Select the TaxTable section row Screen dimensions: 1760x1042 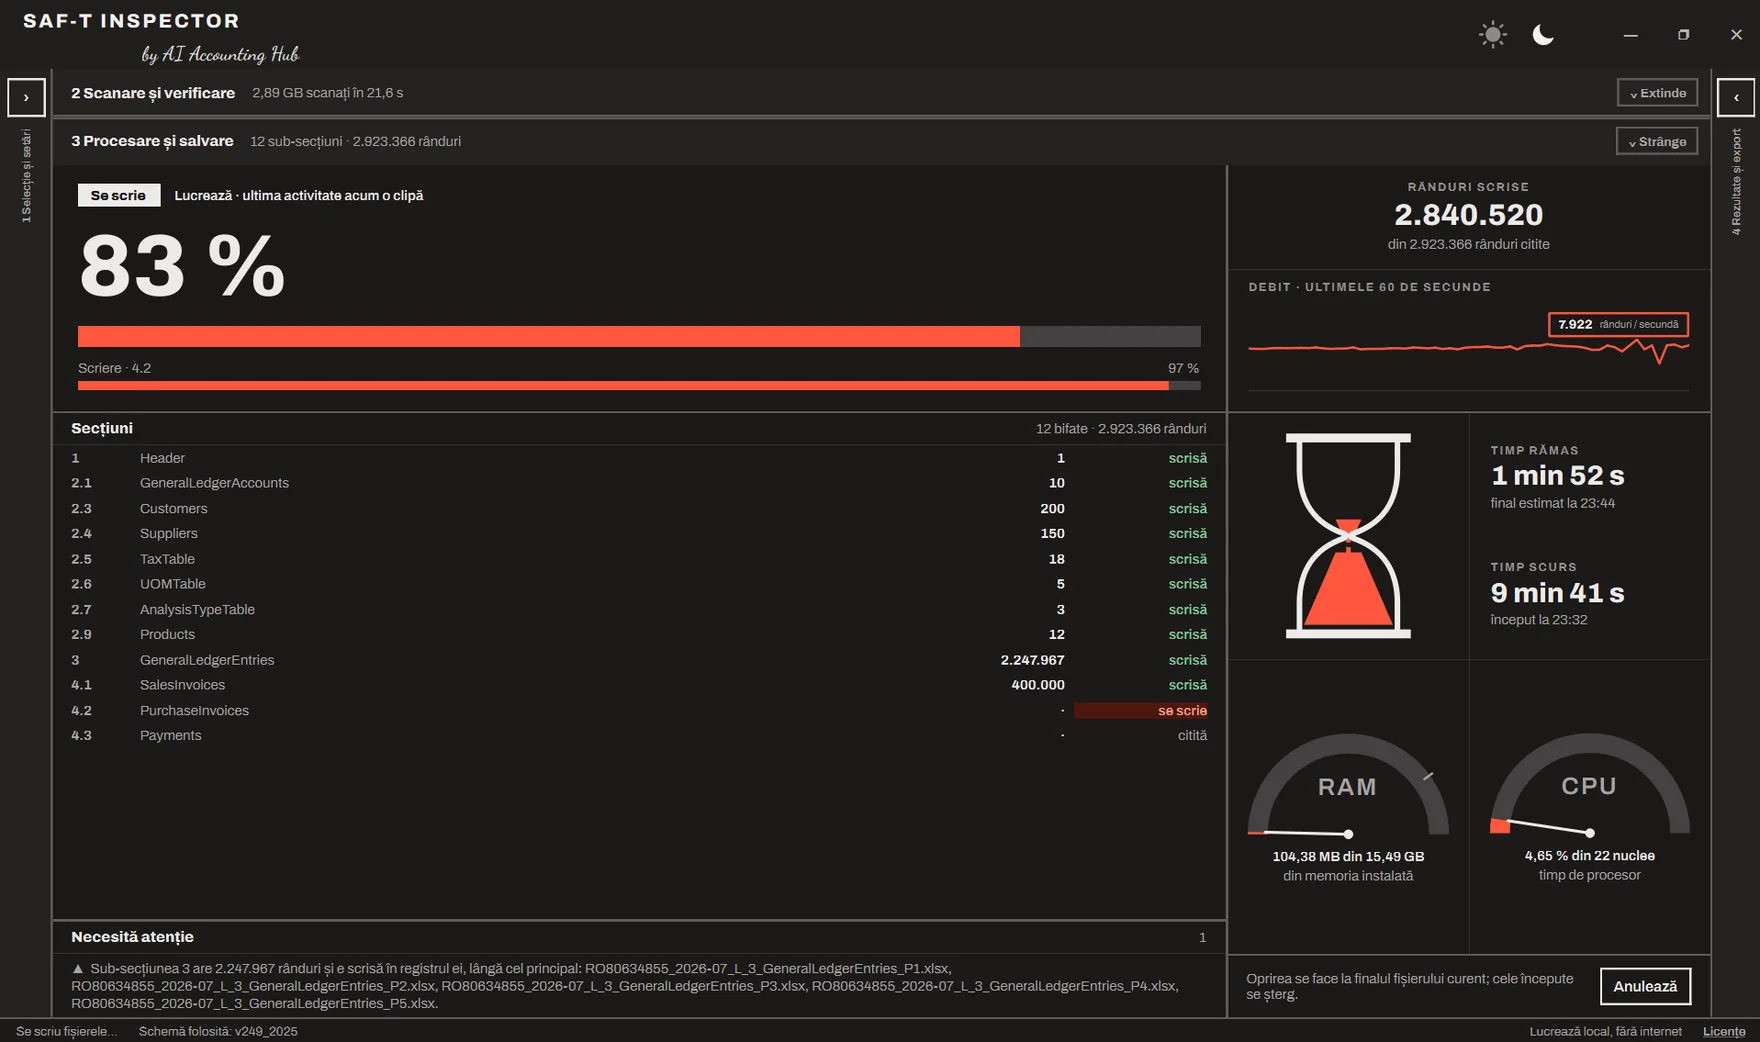pyautogui.click(x=639, y=559)
